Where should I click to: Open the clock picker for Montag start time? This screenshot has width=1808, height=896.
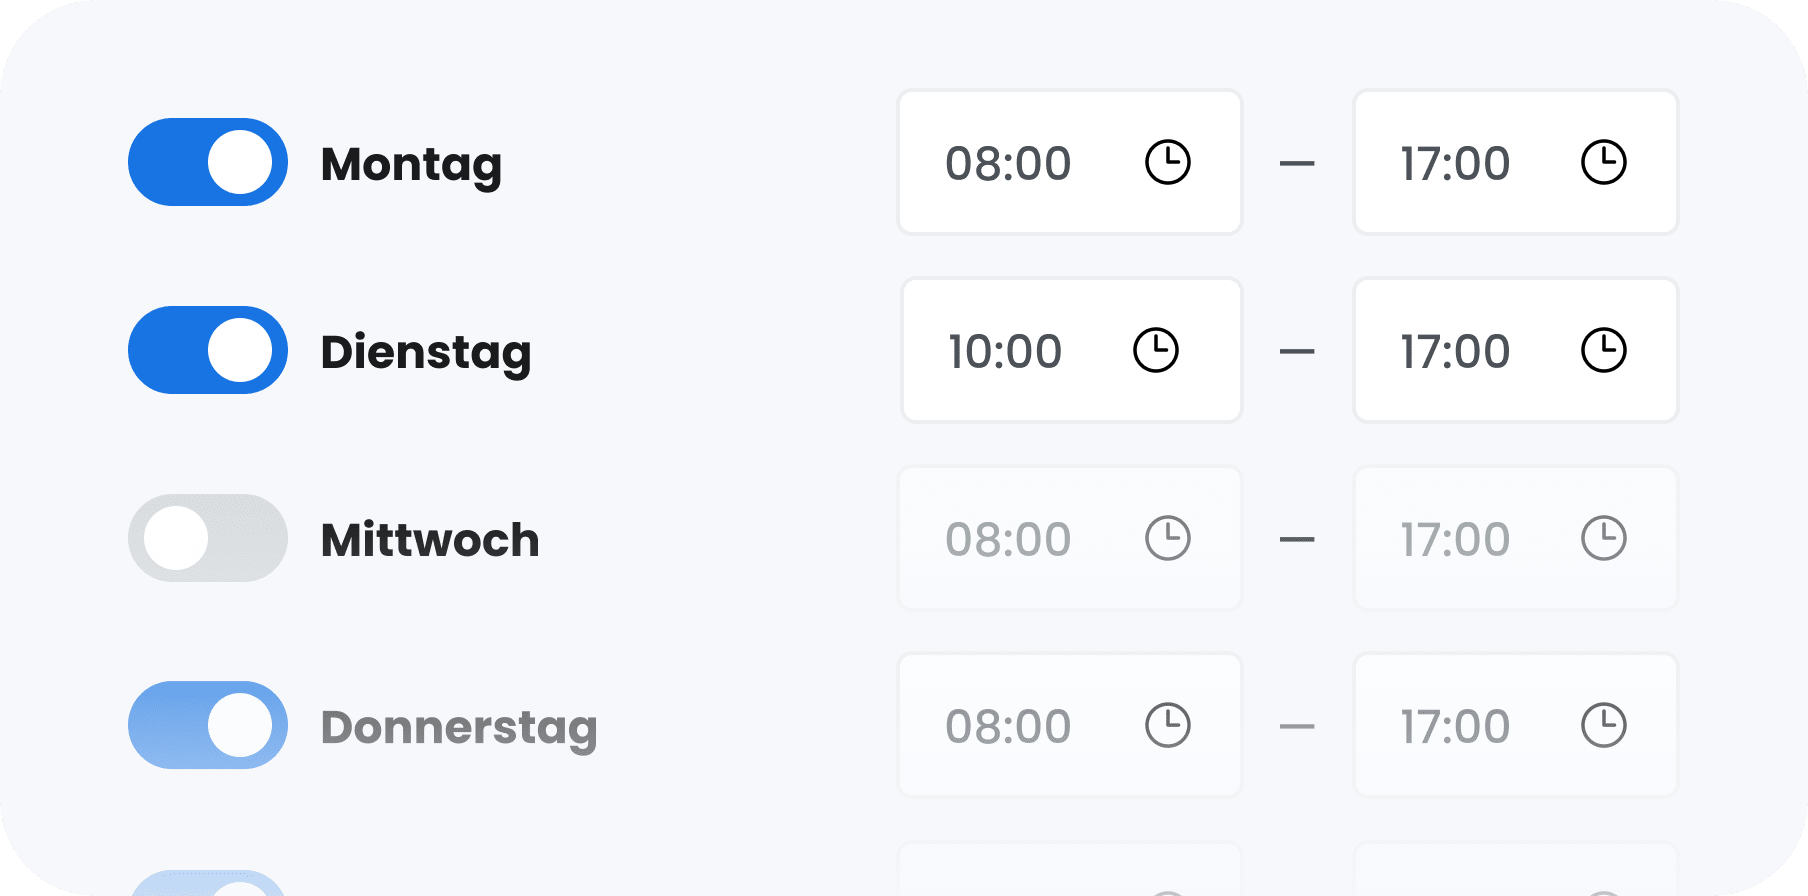click(x=1169, y=162)
